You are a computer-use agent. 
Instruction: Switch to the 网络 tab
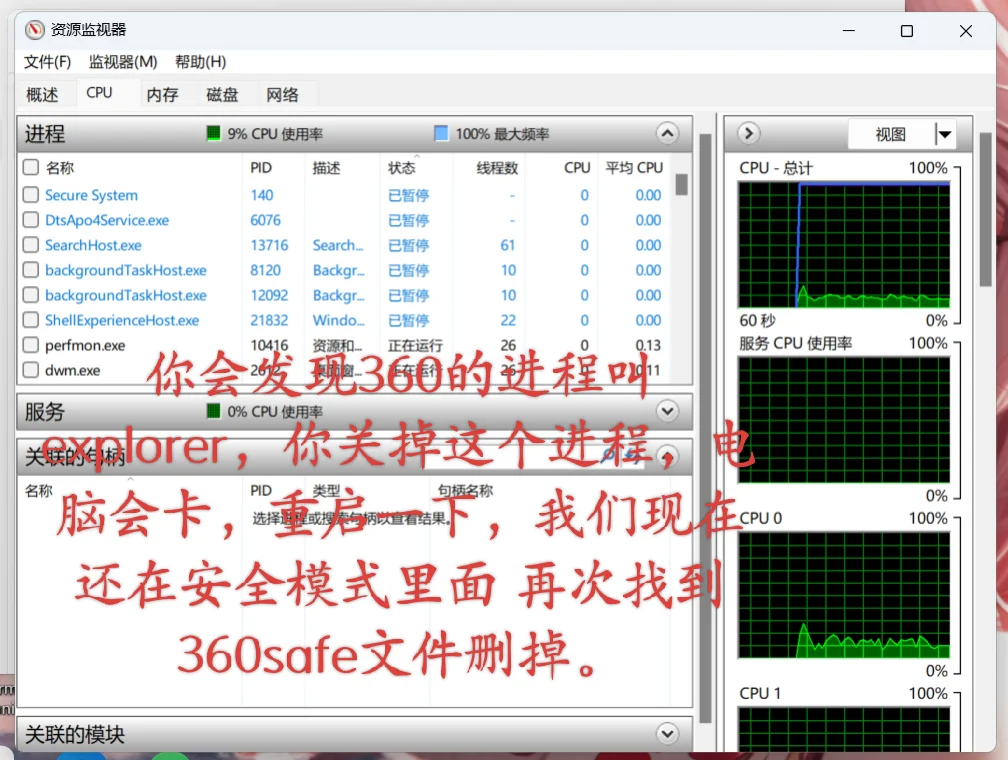tap(283, 94)
